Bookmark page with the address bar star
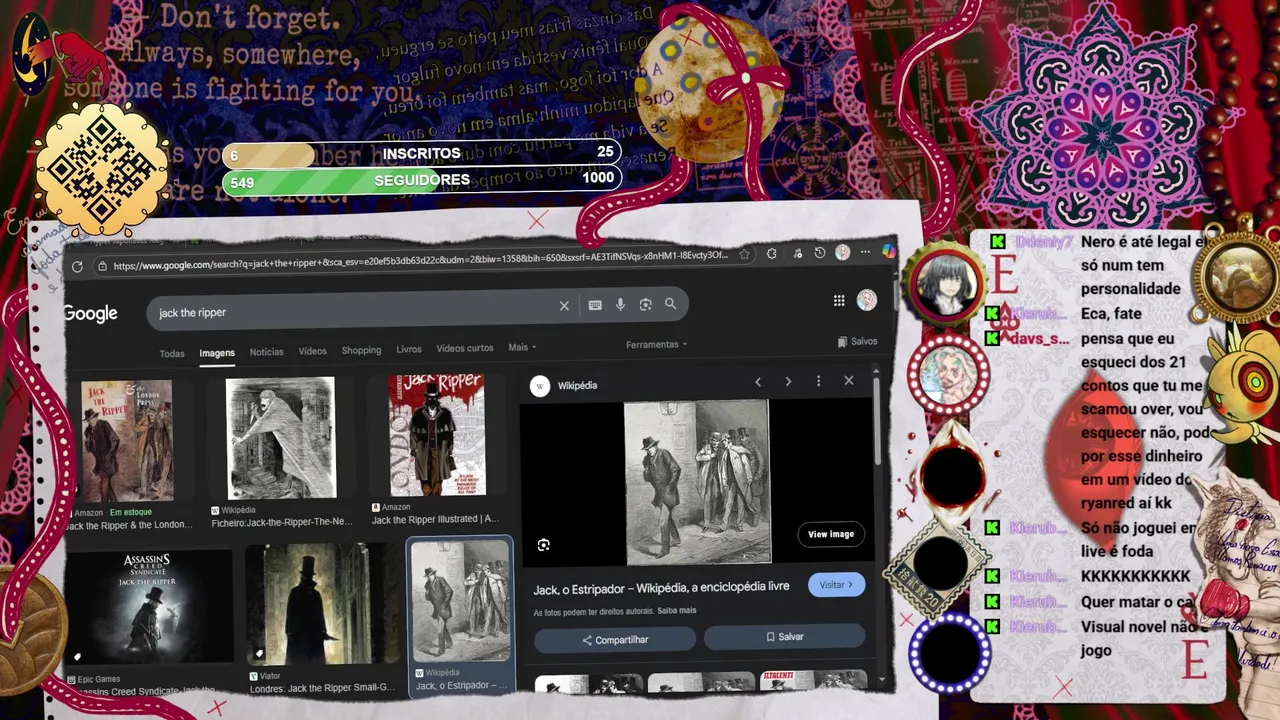1280x720 pixels. point(744,255)
